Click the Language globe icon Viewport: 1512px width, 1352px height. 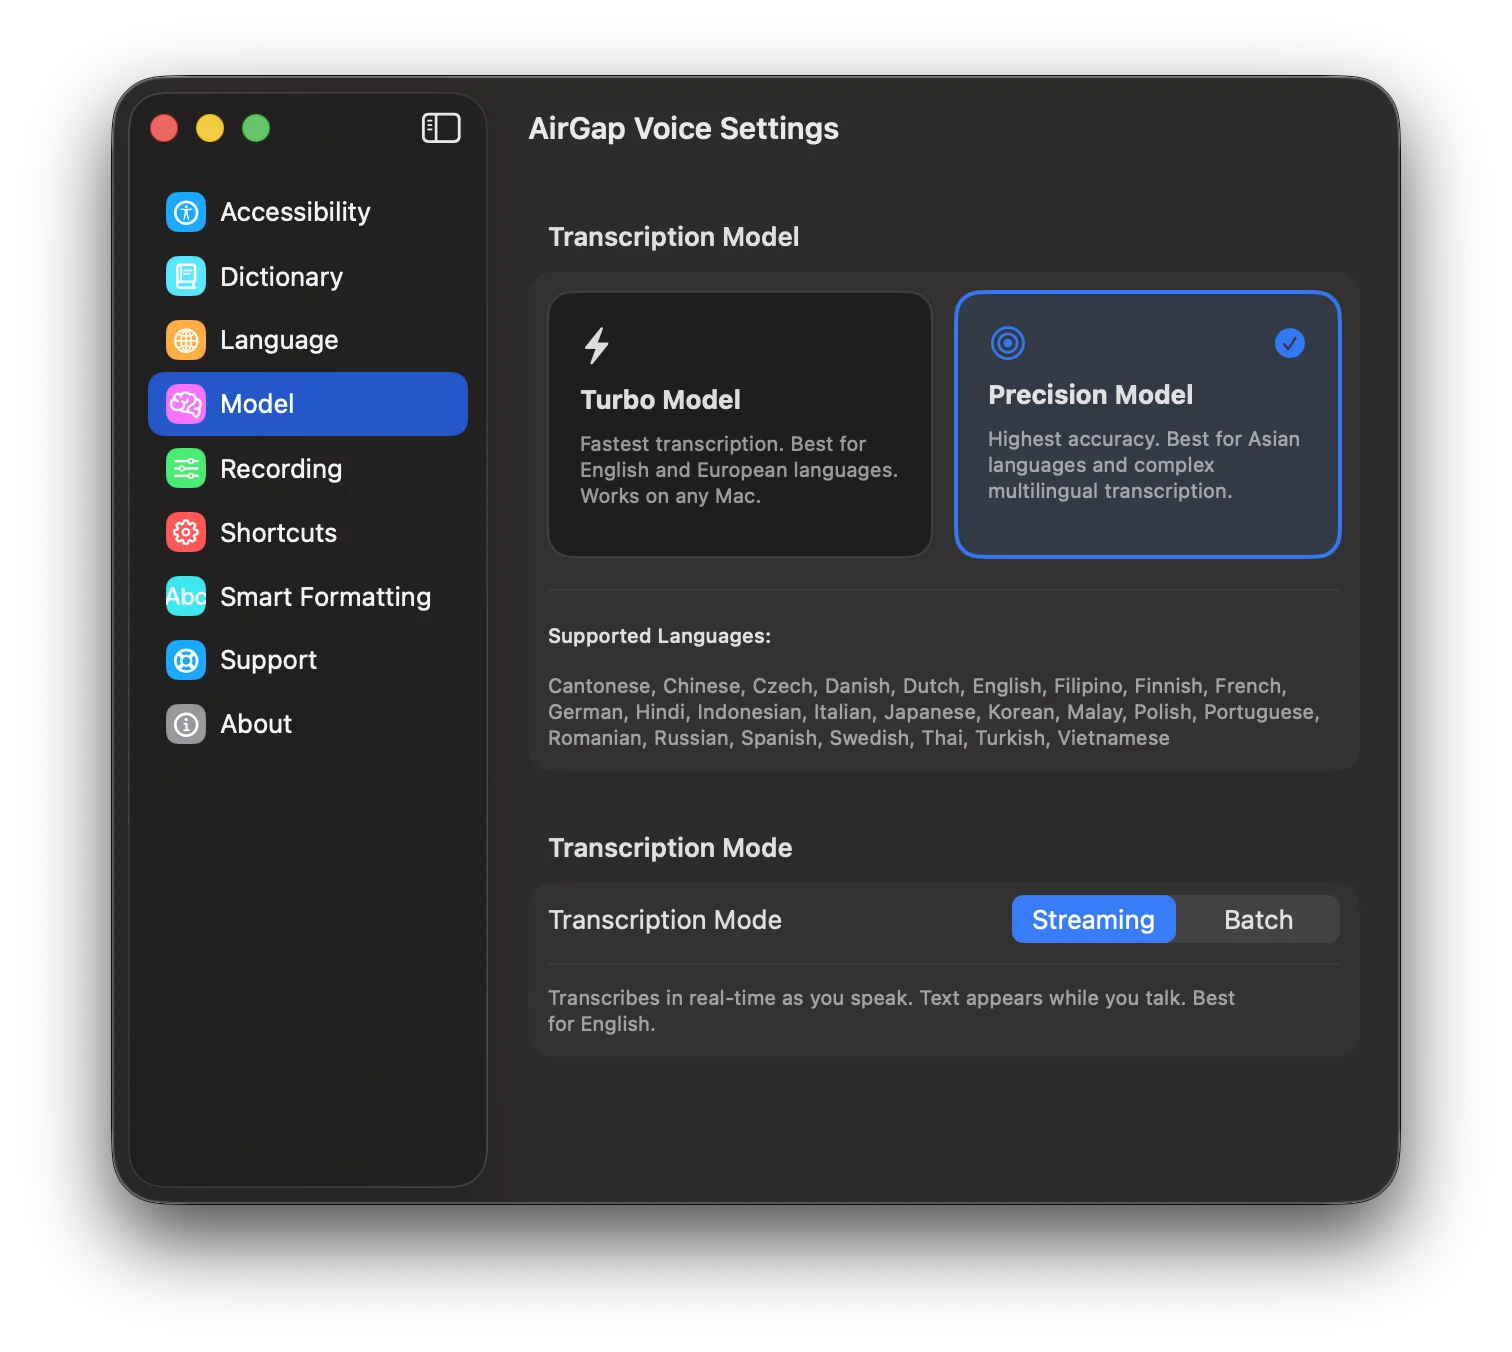point(186,340)
